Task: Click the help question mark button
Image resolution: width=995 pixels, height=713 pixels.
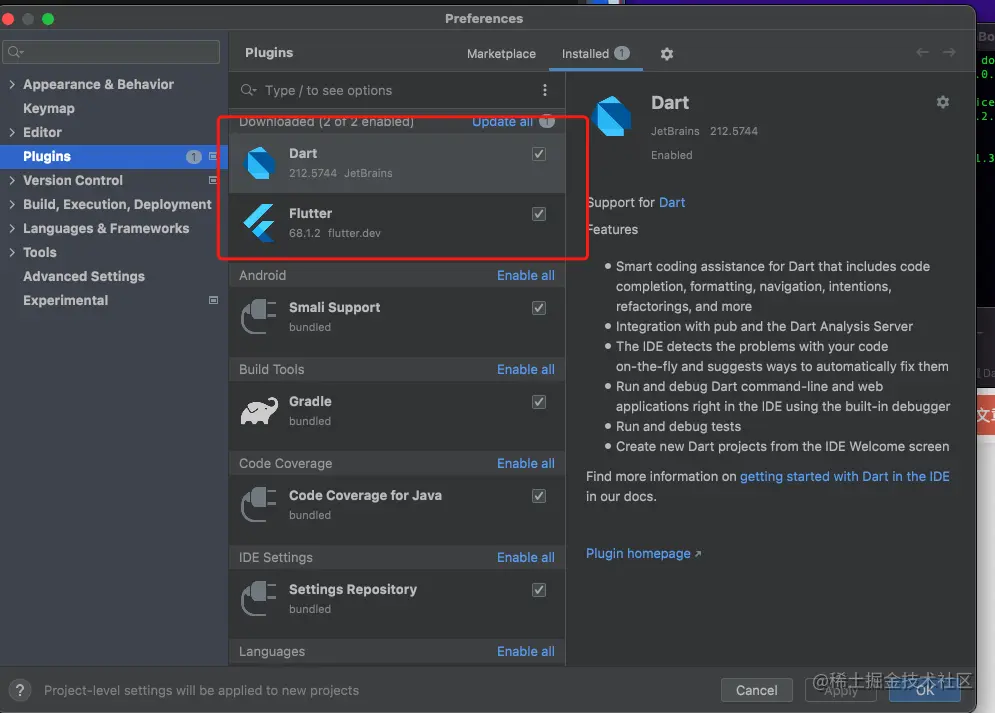Action: tap(20, 690)
